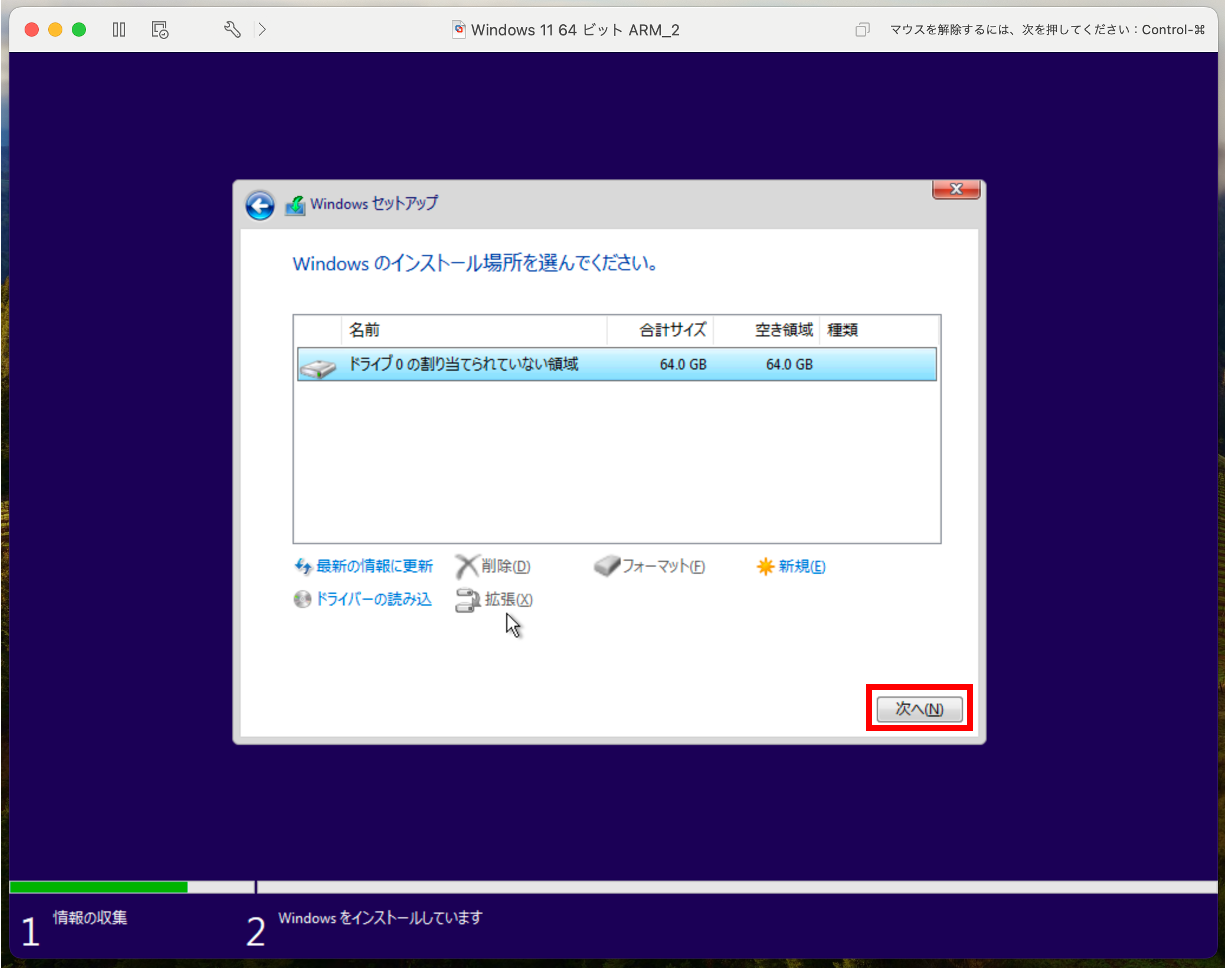The image size is (1226, 968).
Task: Close the Windows Setup dialog
Action: coord(955,189)
